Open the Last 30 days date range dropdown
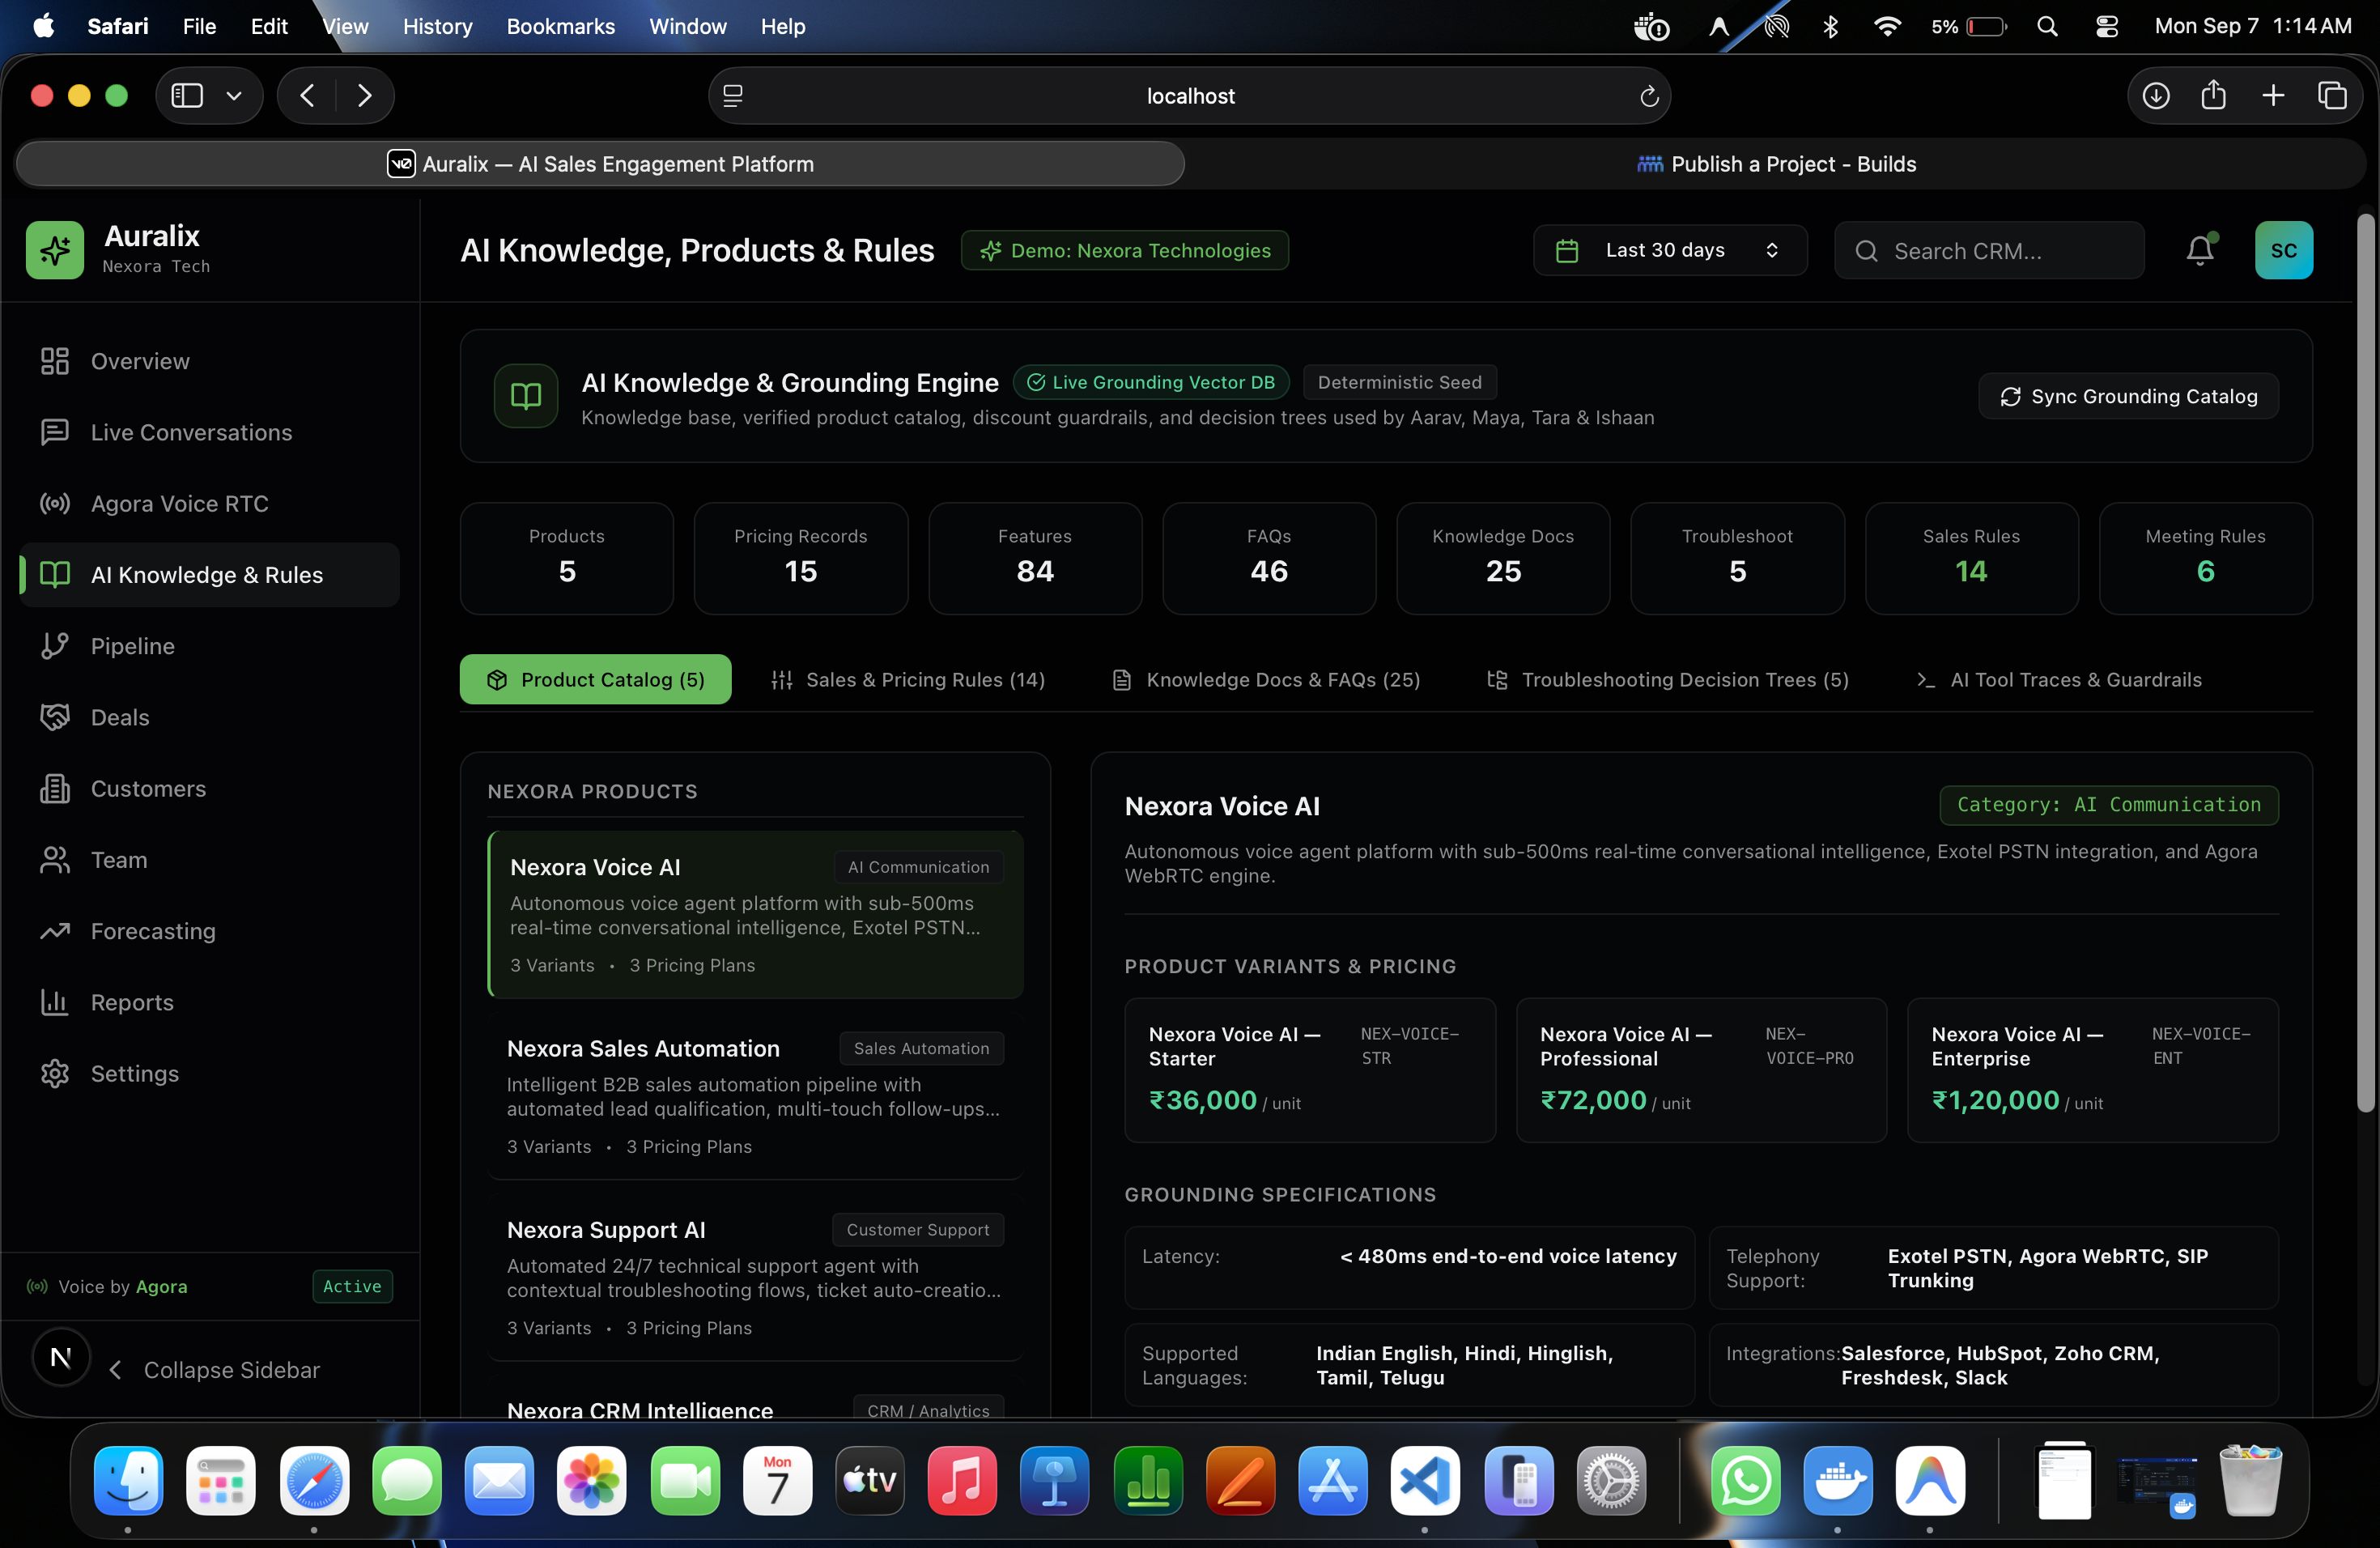The width and height of the screenshot is (2380, 1548). coord(1669,250)
